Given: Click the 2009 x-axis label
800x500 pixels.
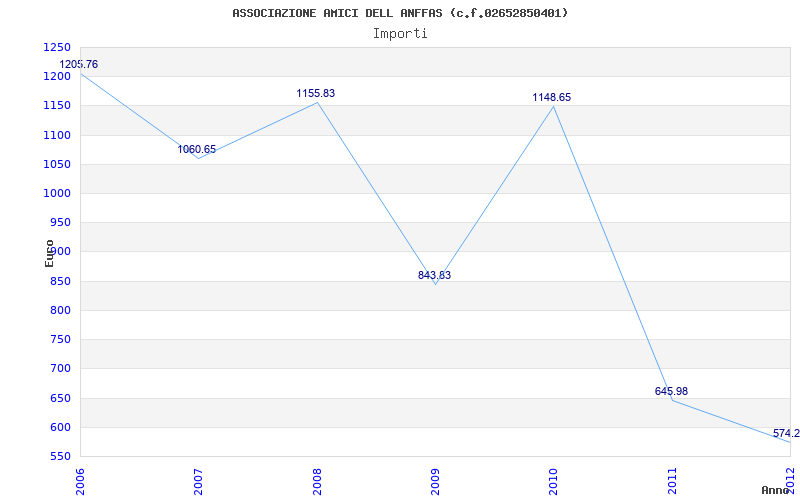Looking at the screenshot, I should [435, 482].
